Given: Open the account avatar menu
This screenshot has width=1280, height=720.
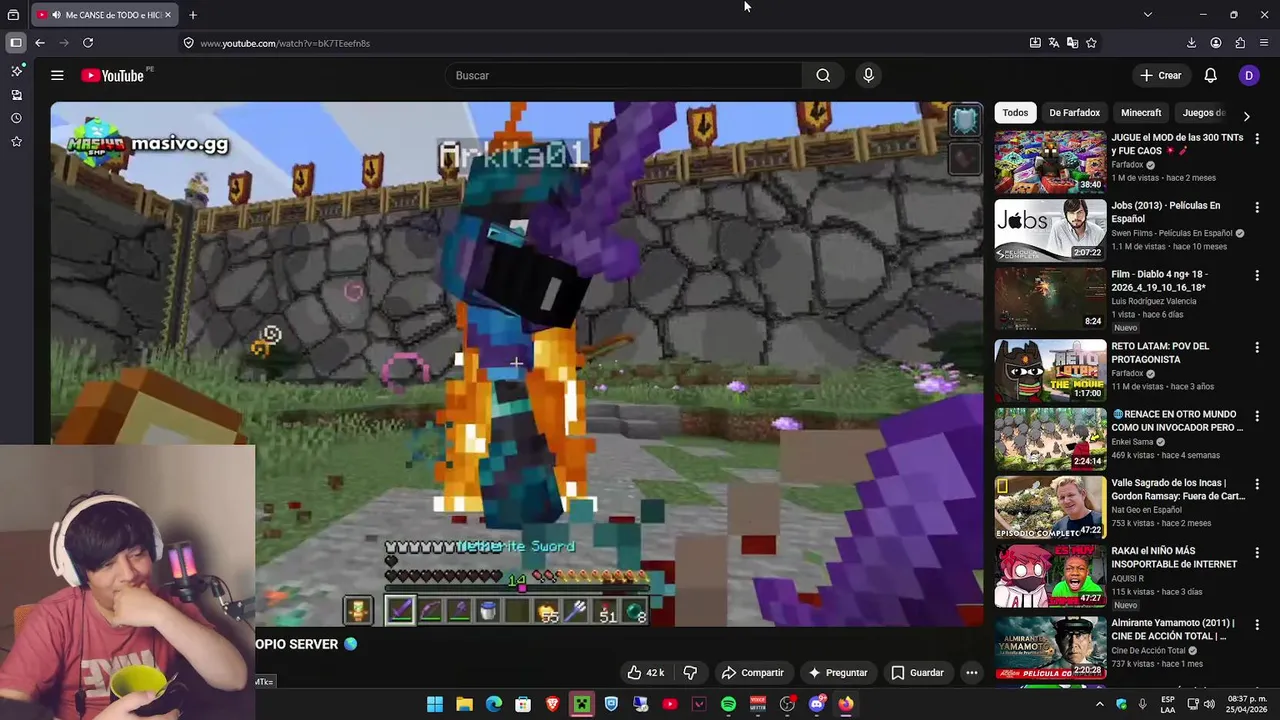Looking at the screenshot, I should pyautogui.click(x=1248, y=75).
